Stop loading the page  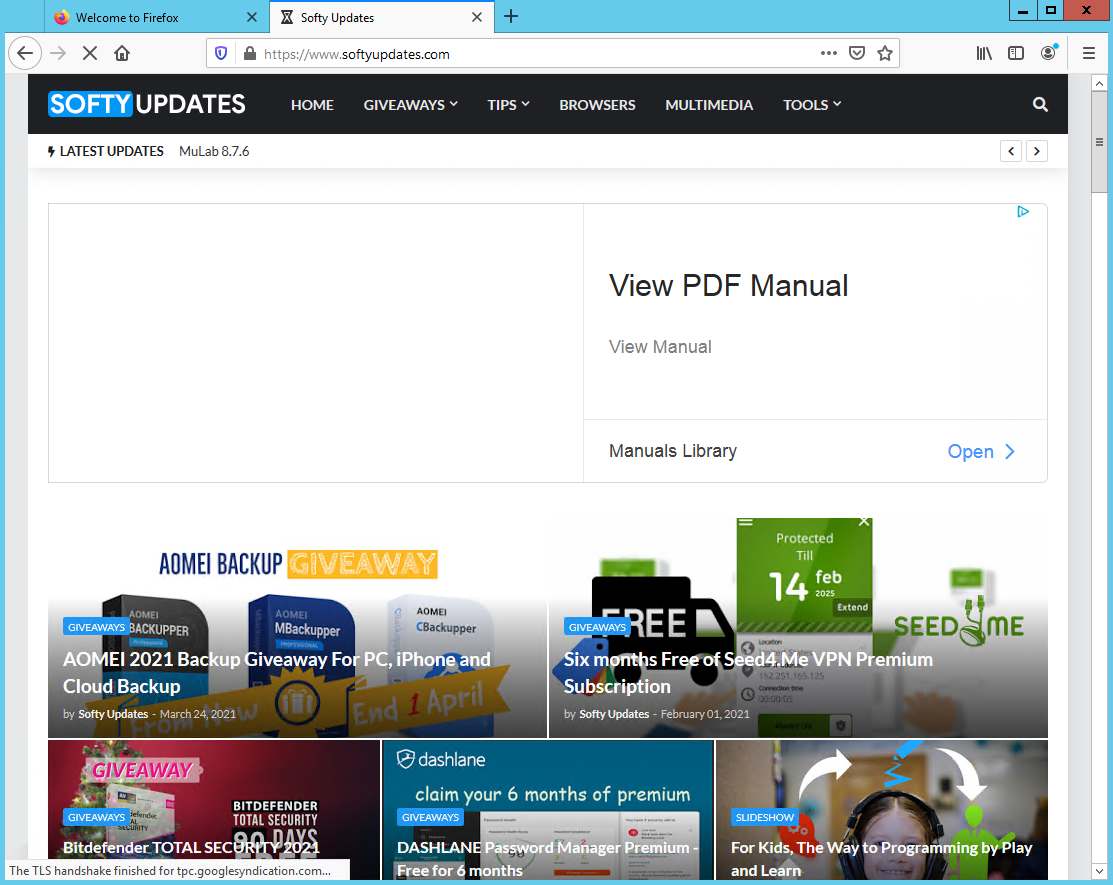point(89,53)
